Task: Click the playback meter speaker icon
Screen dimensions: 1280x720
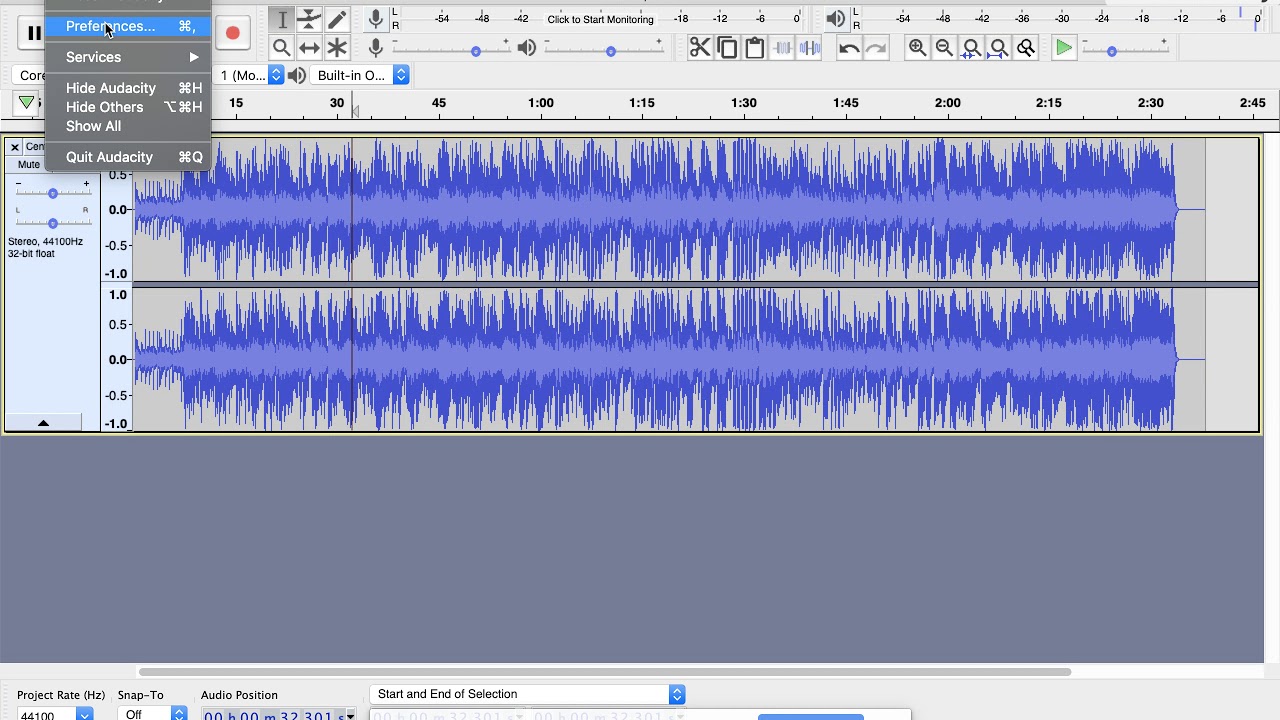Action: coord(836,18)
